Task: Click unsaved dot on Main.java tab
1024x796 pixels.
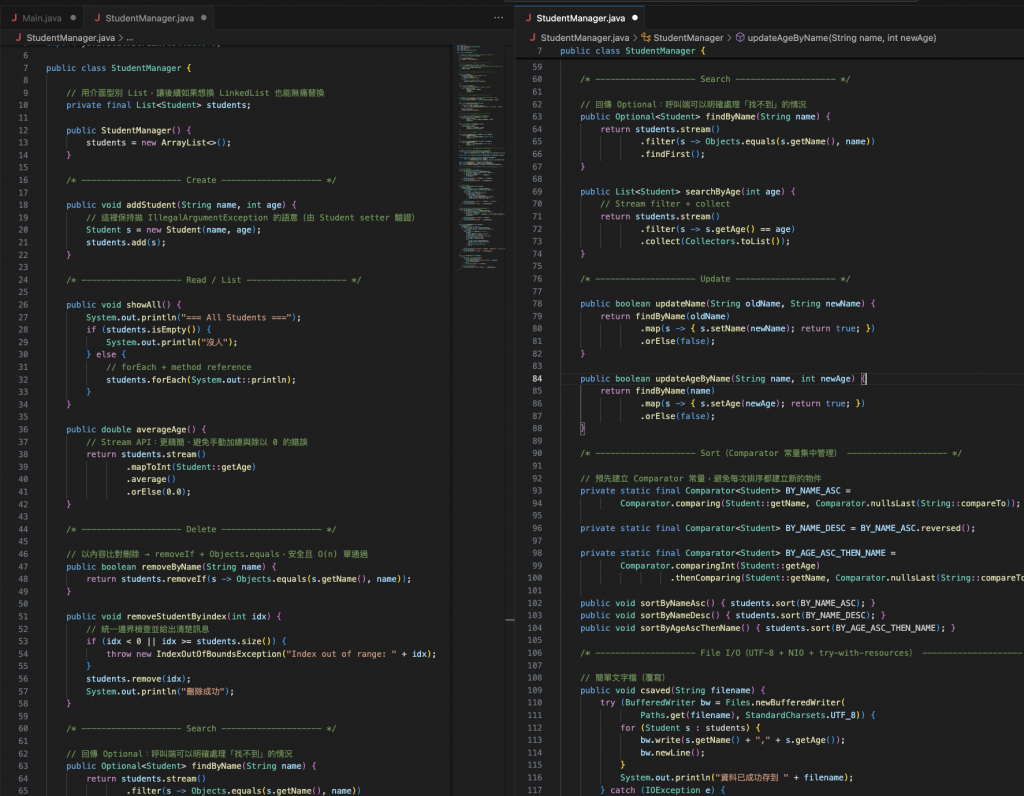Action: click(73, 18)
